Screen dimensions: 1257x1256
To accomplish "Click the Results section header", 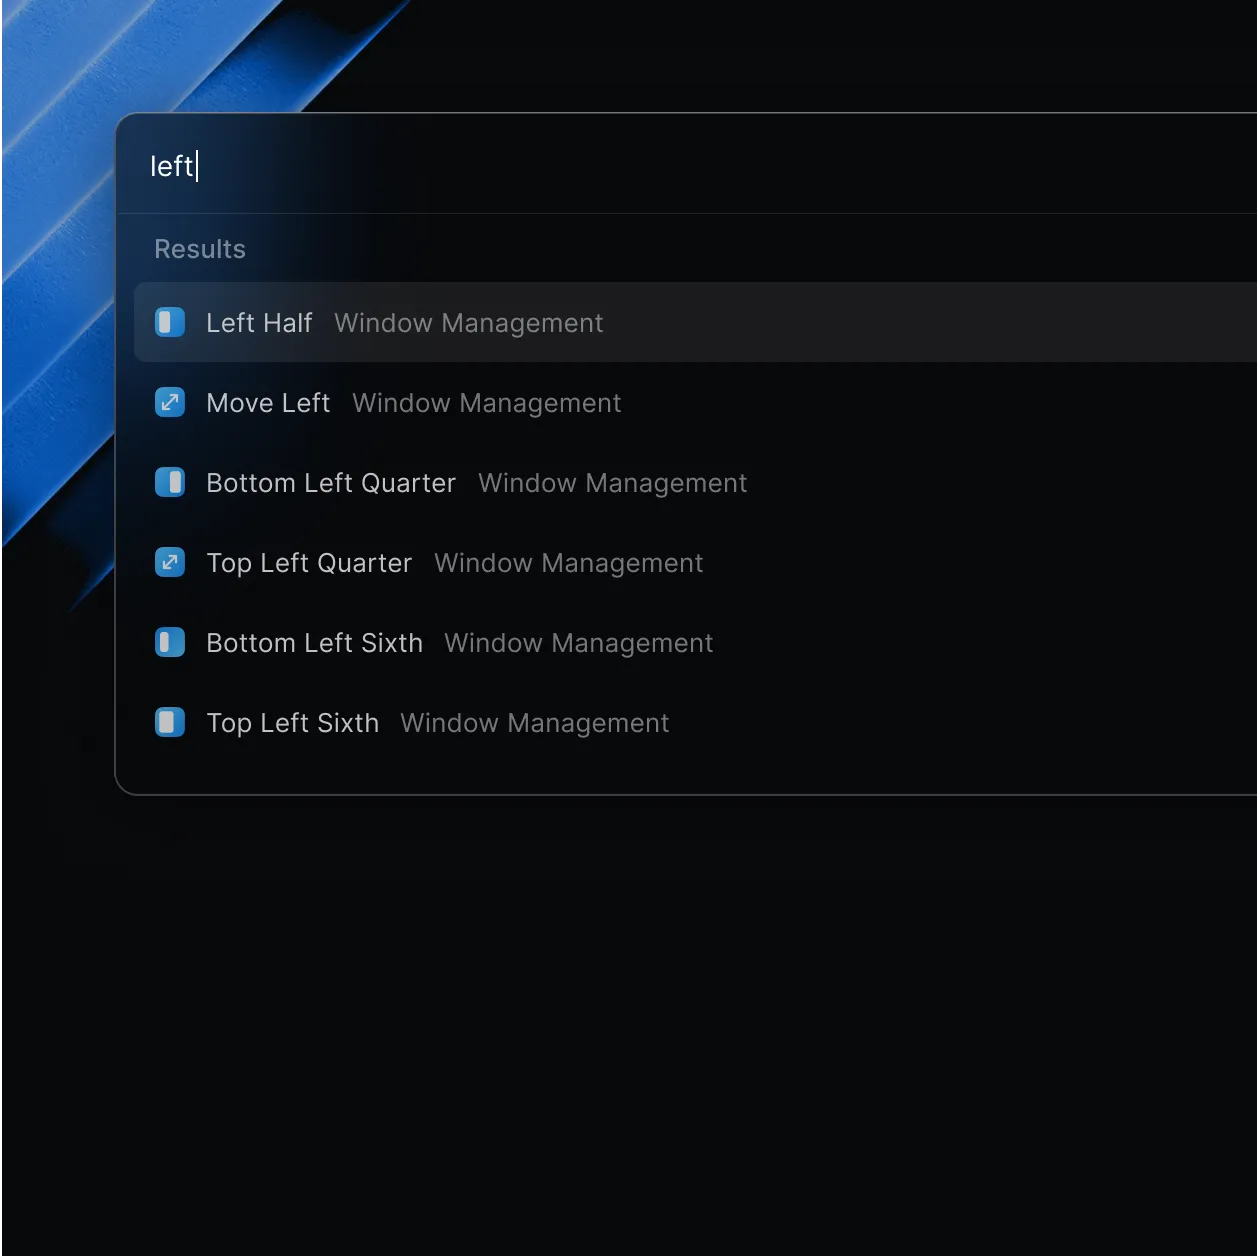I will point(200,248).
